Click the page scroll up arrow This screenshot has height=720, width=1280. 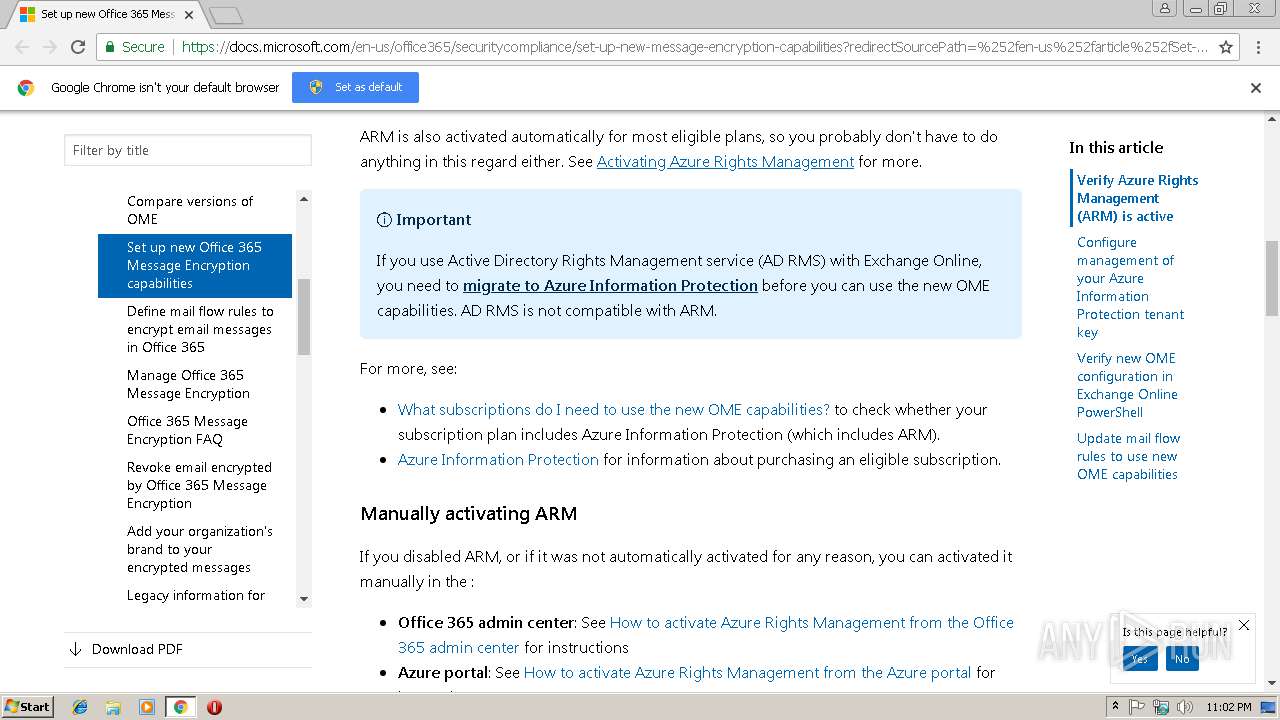(1272, 120)
